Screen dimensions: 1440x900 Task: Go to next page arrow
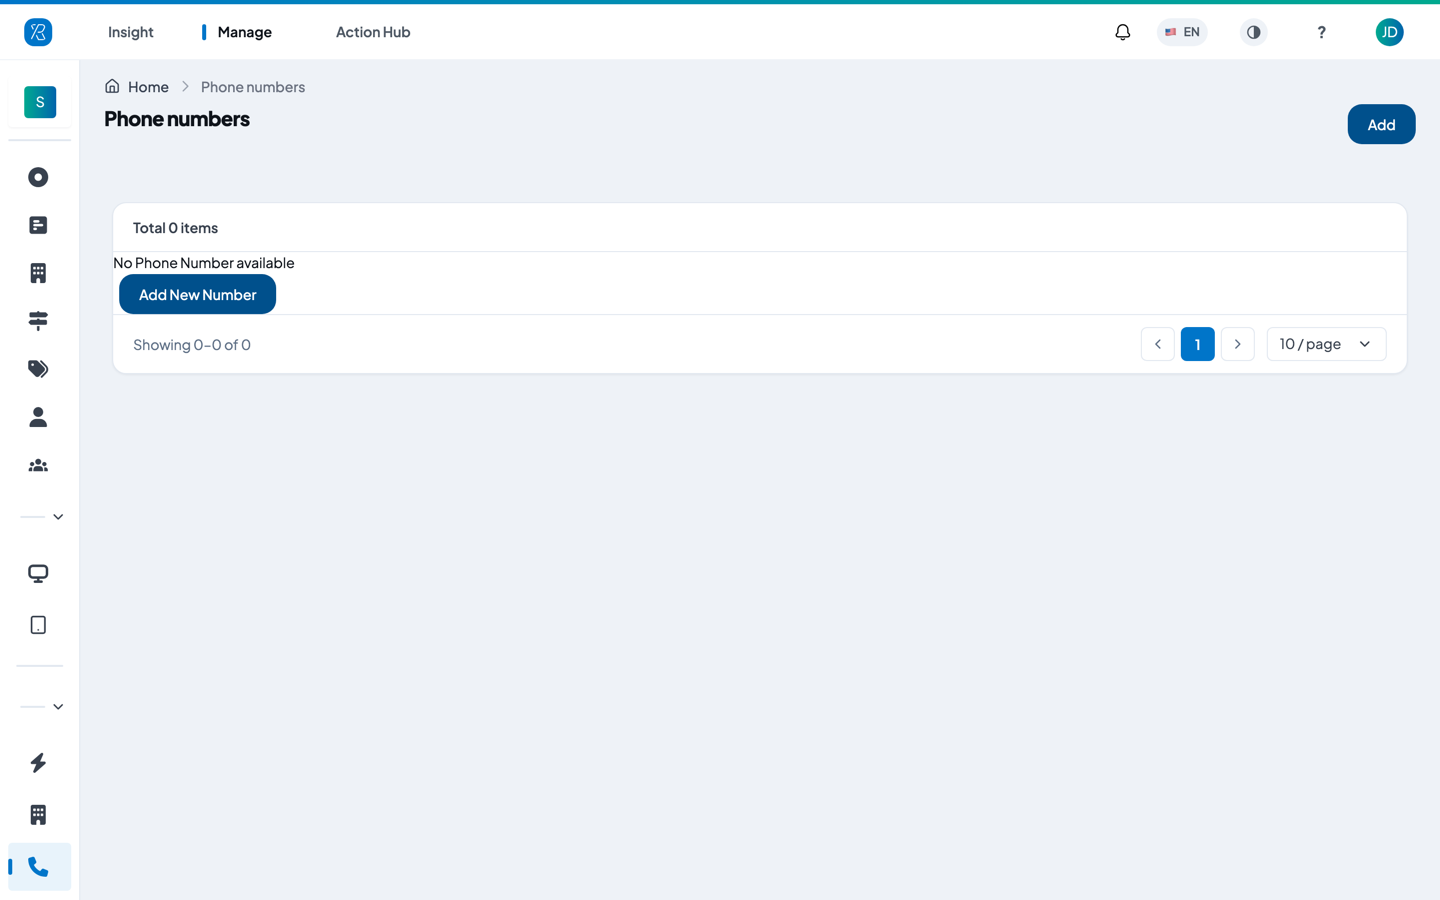tap(1238, 344)
